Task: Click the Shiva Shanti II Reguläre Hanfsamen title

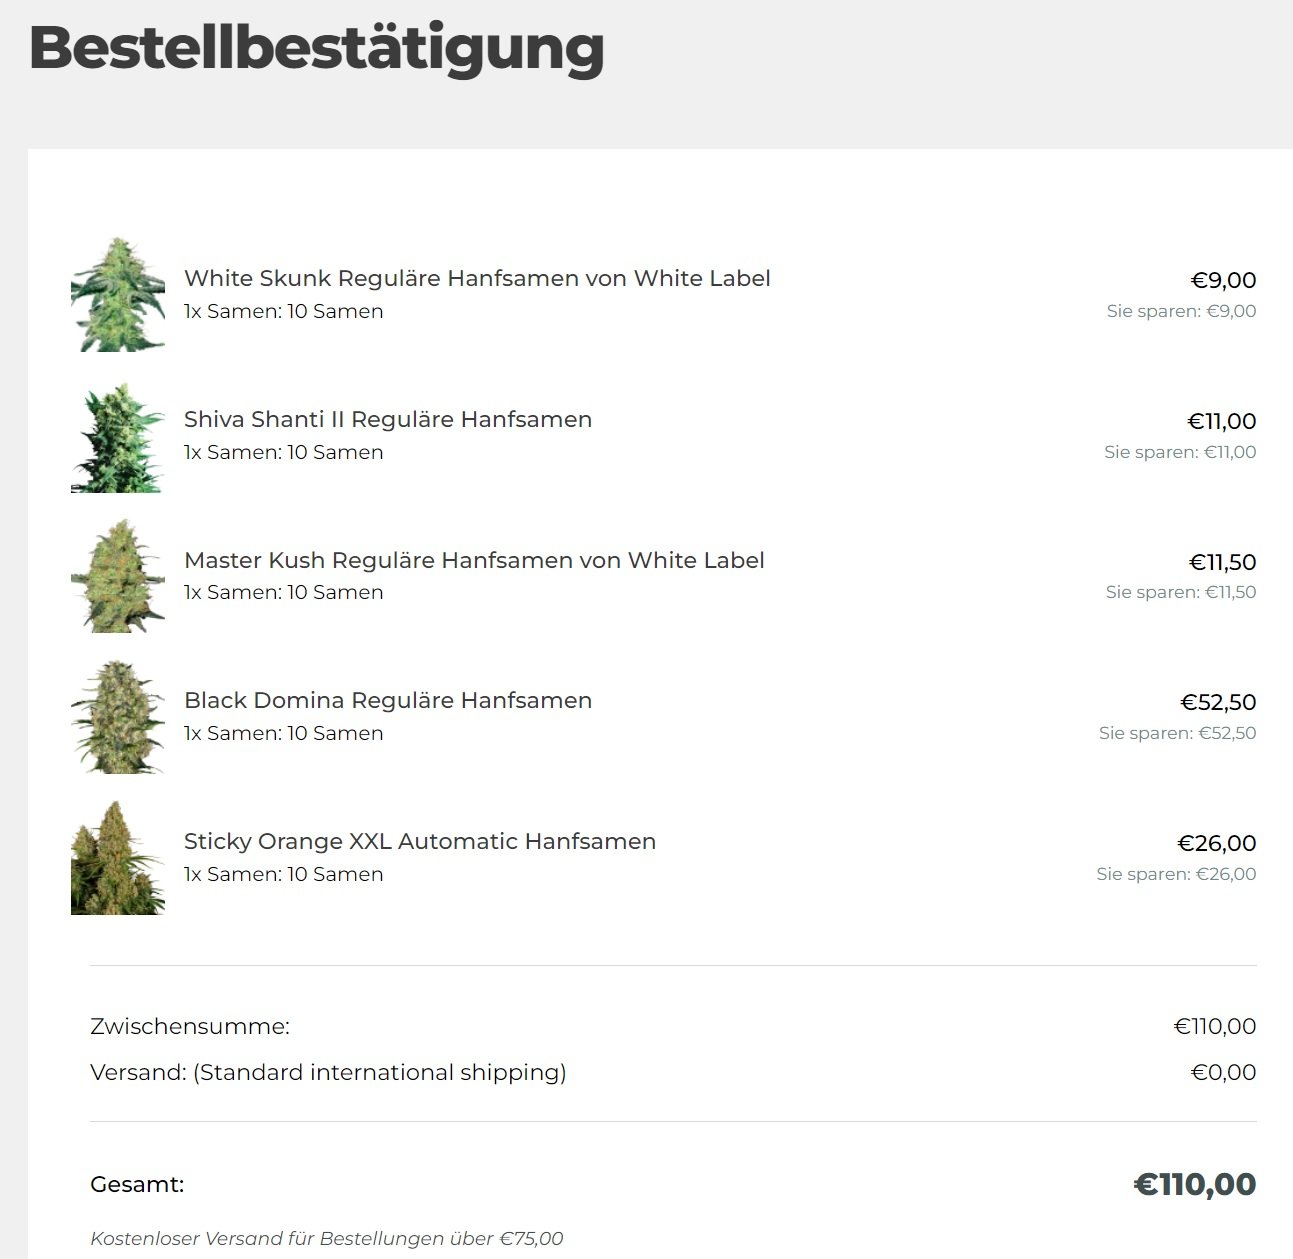Action: (x=388, y=419)
